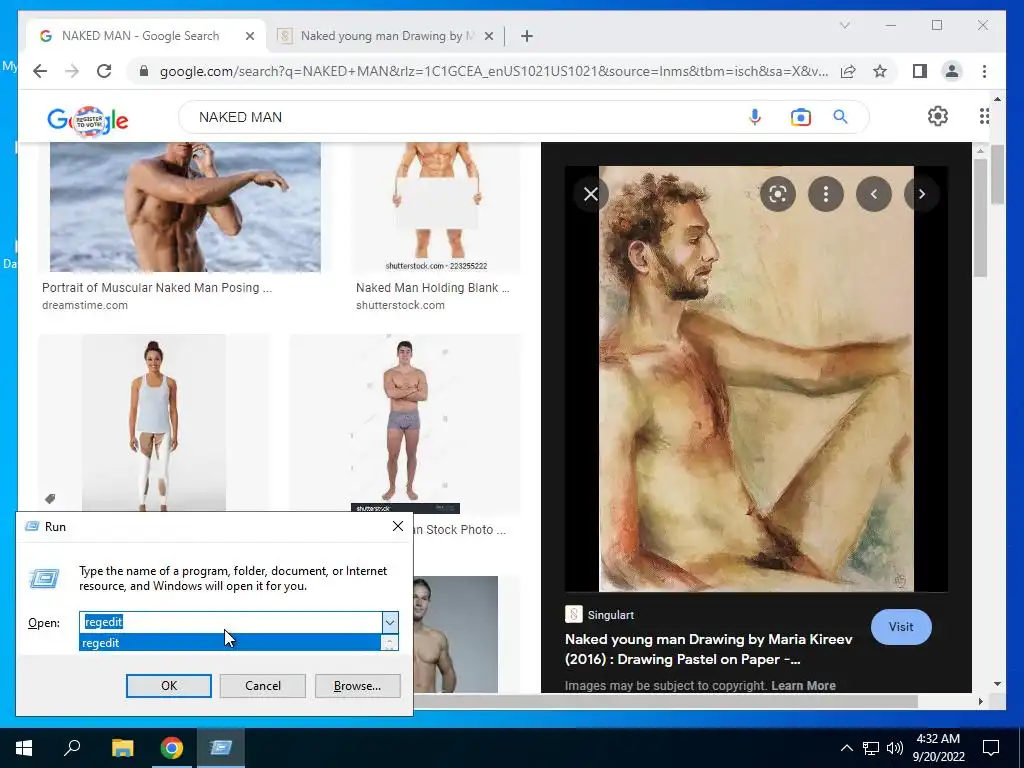Visit the Singulart source page

(901, 627)
